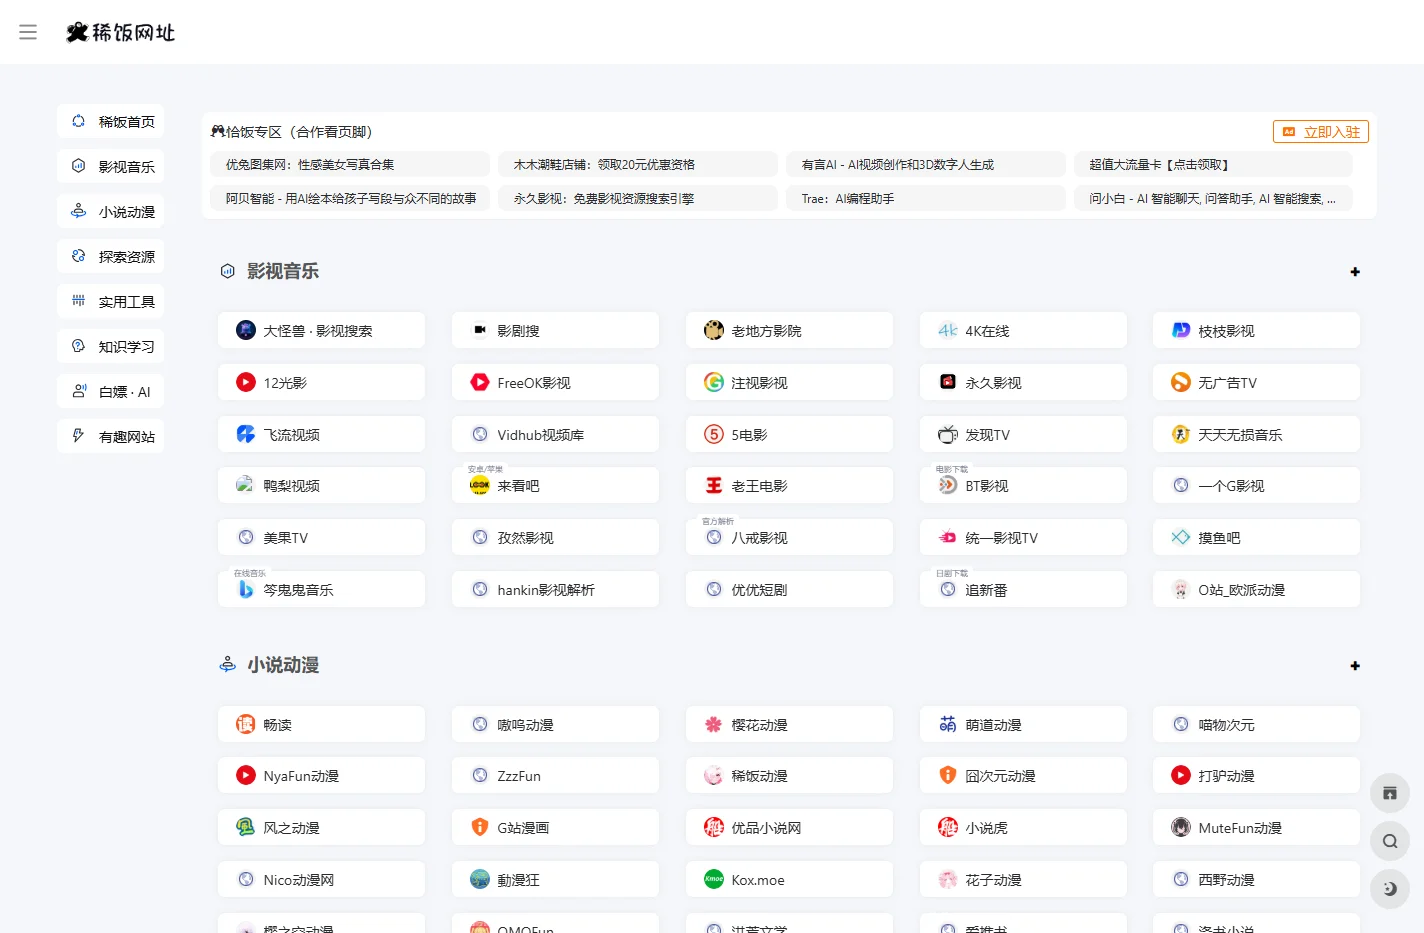
Task: Open hankin影视解析 link
Action: click(555, 589)
